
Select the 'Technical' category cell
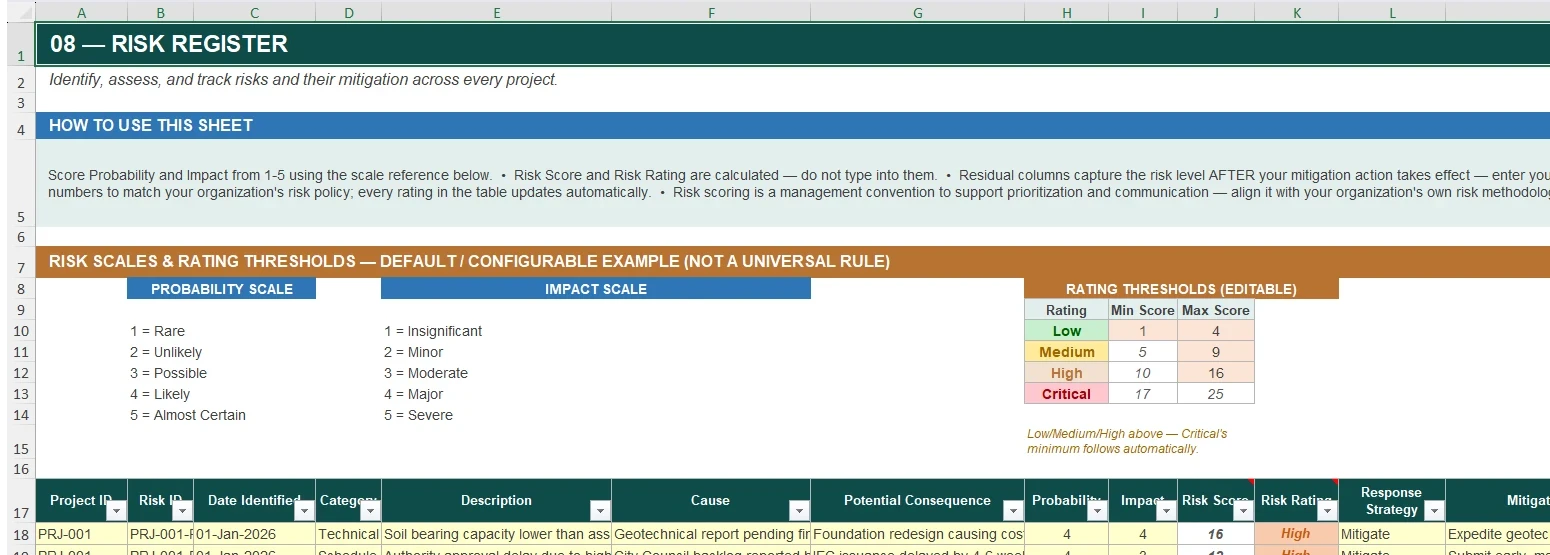[348, 534]
